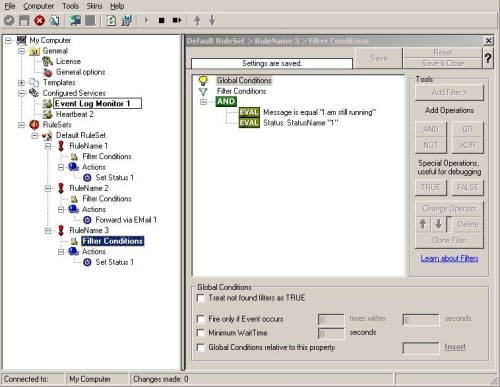This screenshot has width=500, height=387.
Task: Check Fire only if Event occurs
Action: pos(201,319)
